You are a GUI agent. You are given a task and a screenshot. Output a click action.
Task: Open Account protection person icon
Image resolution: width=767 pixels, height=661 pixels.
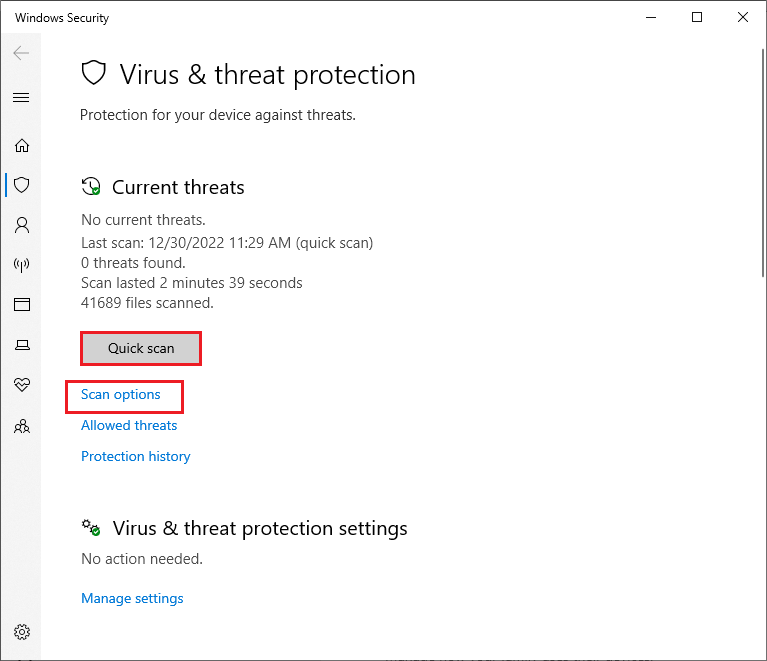click(22, 225)
